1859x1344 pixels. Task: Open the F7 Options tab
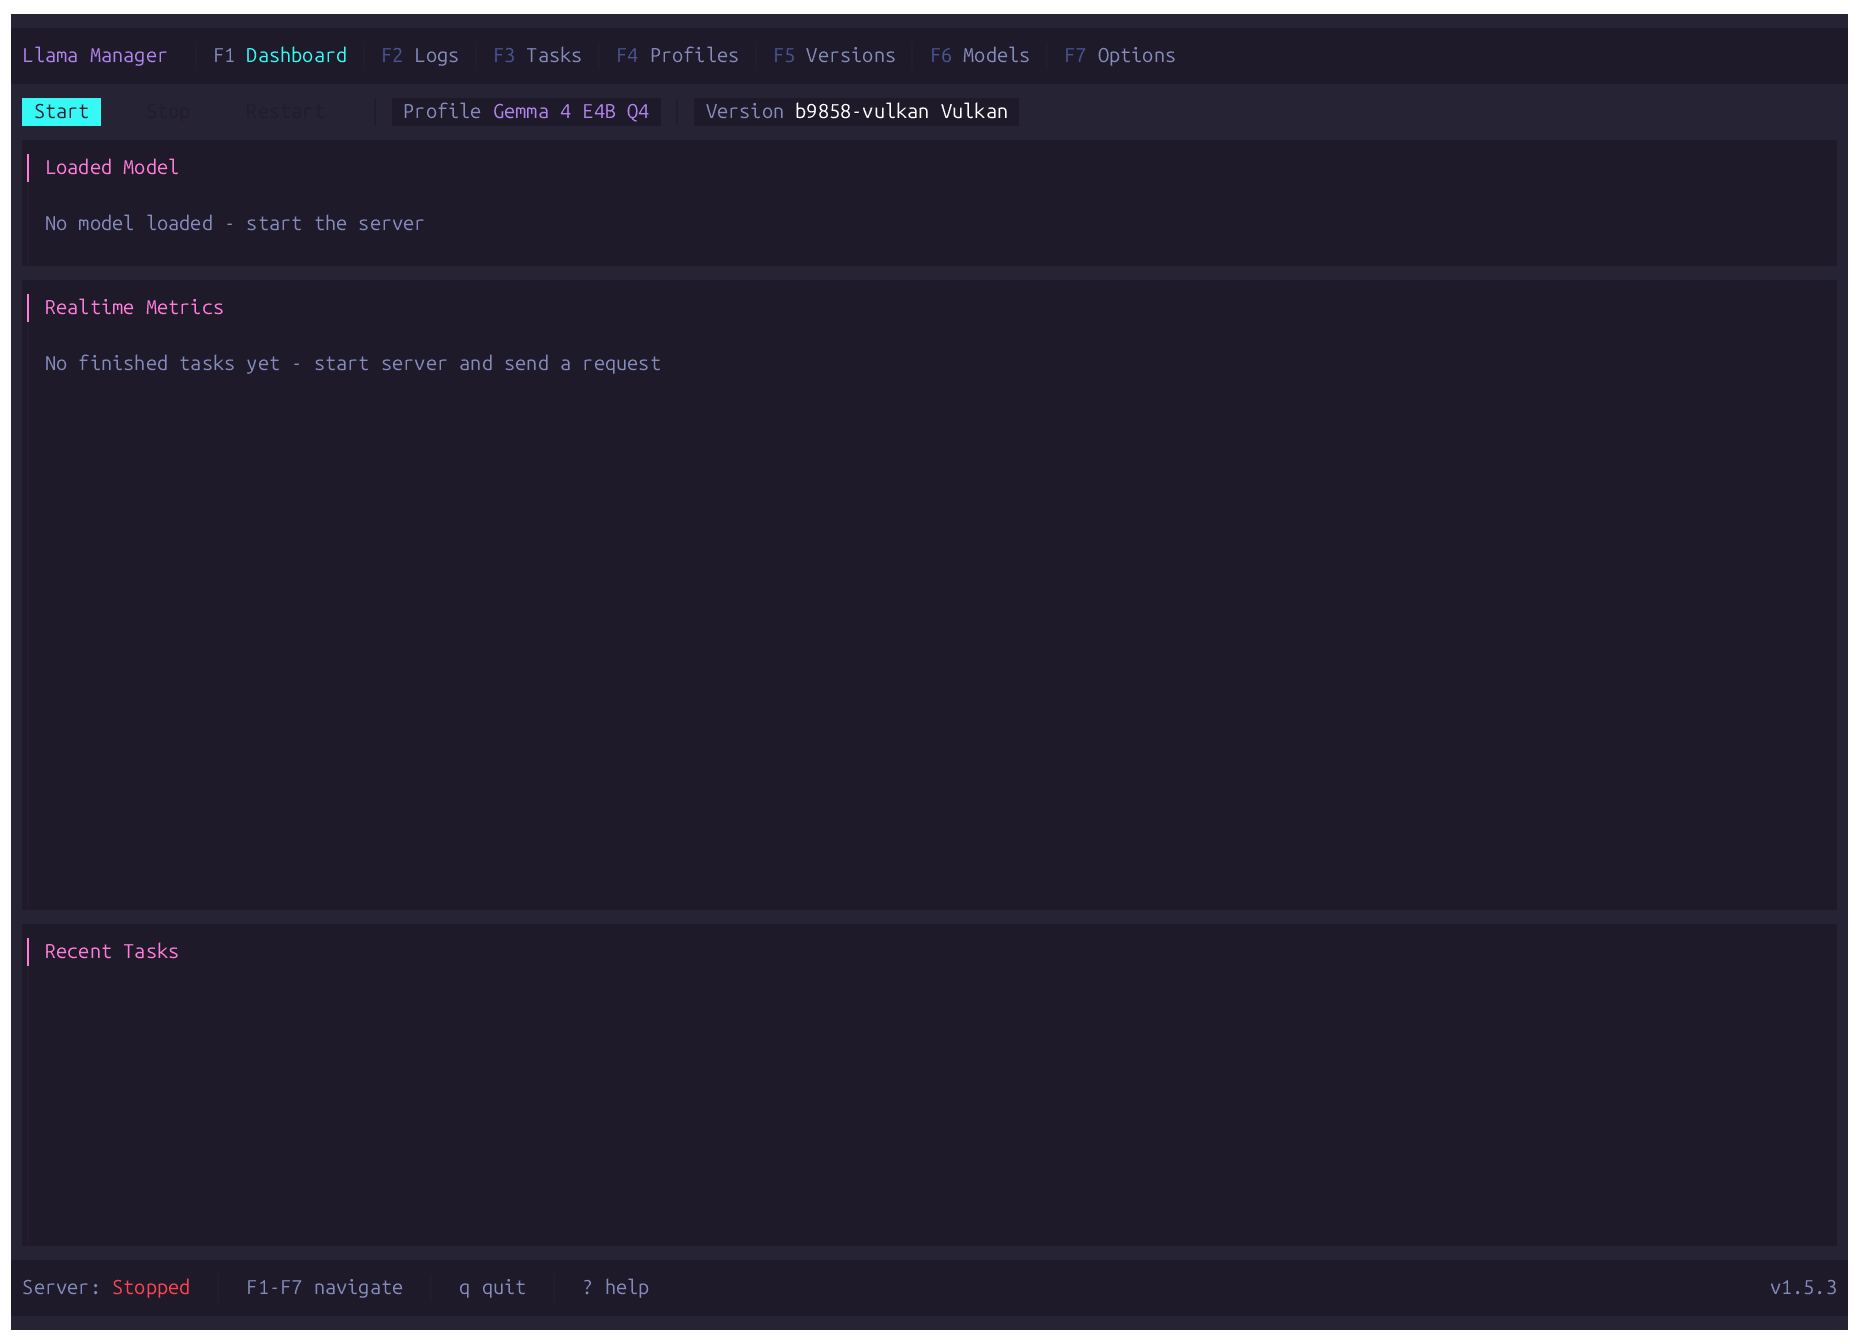1120,56
